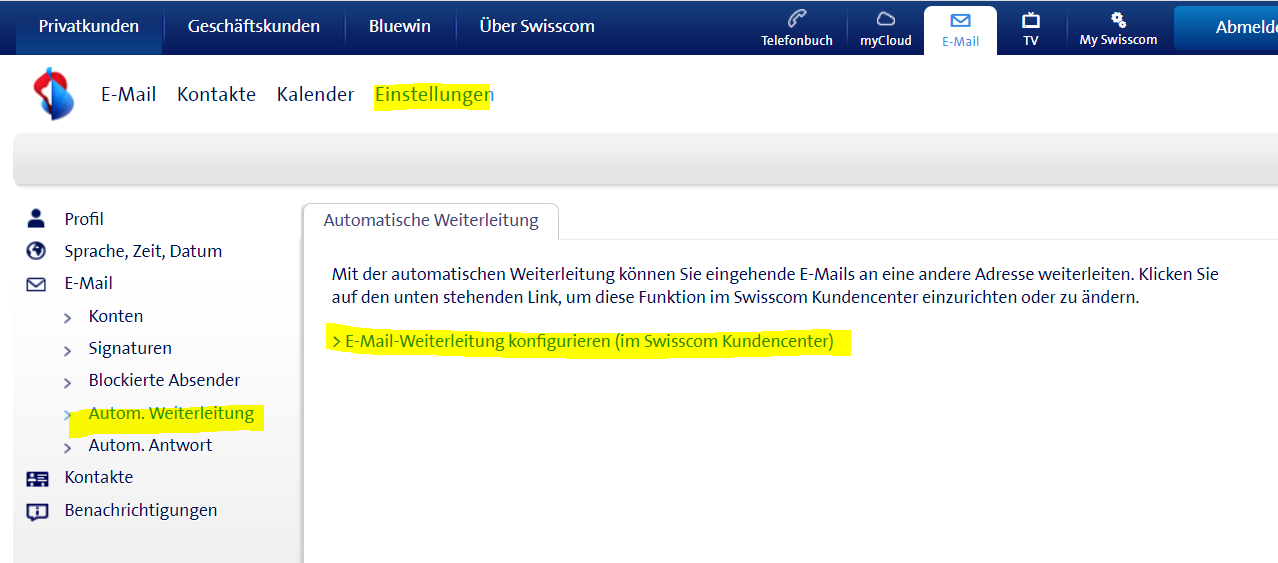
Task: Open the My Swisscom gears icon
Action: pos(1118,19)
